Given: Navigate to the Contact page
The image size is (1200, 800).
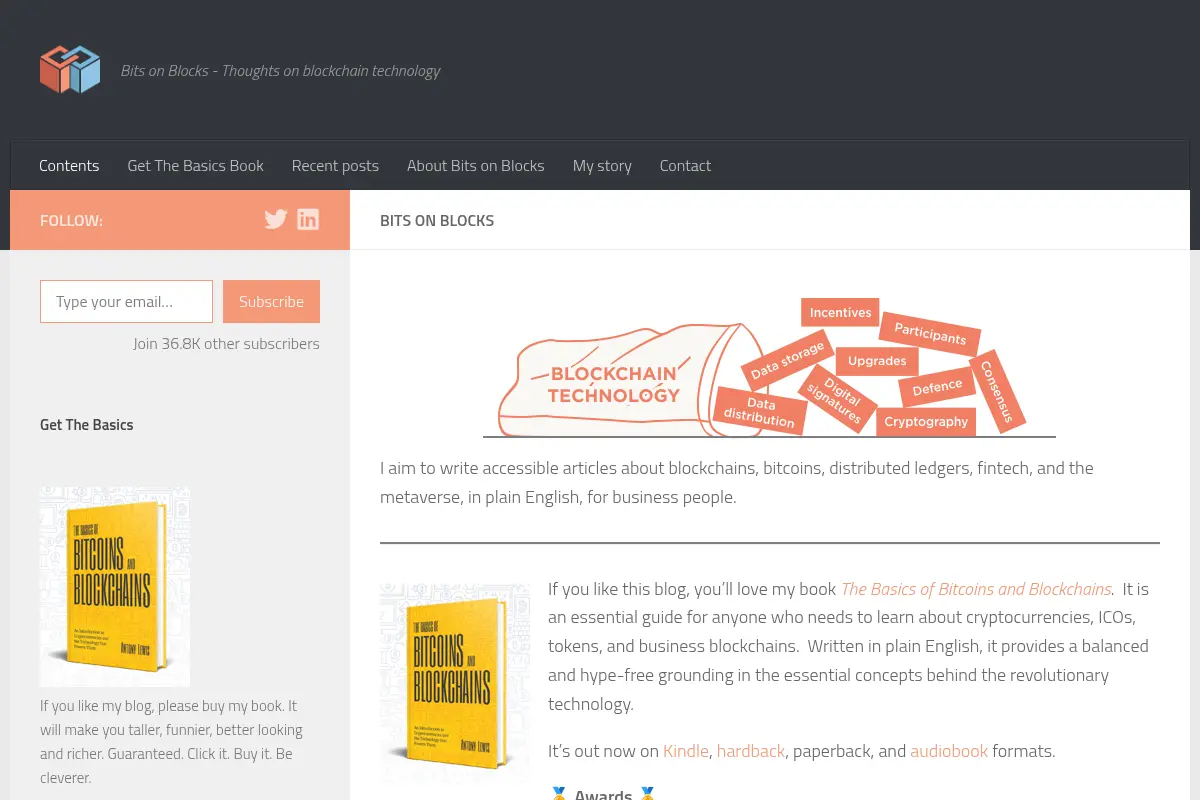Looking at the screenshot, I should point(685,166).
